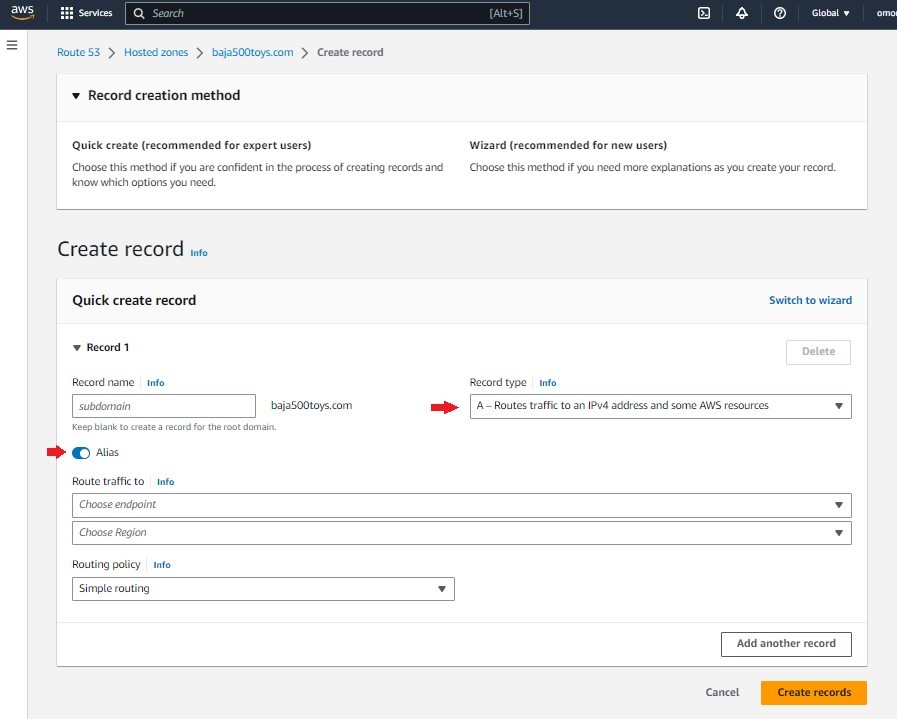The image size is (897, 719).
Task: Click the Create records button
Action: click(x=813, y=692)
